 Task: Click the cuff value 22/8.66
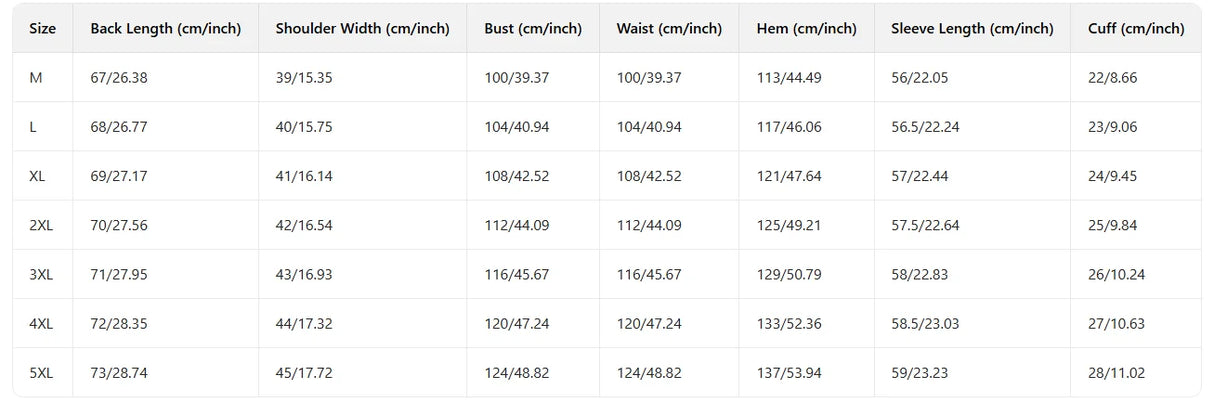coord(1112,78)
